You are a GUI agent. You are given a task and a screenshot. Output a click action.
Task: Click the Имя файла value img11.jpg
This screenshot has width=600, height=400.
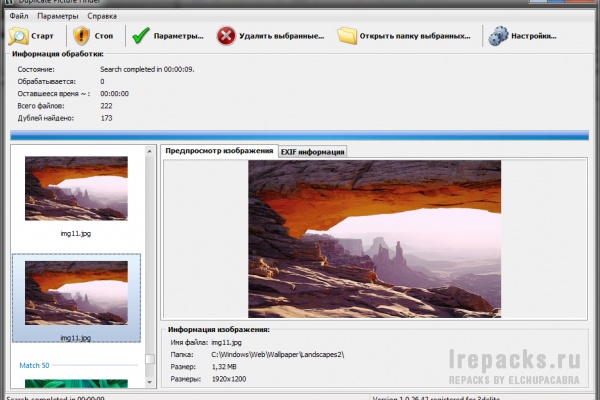tap(227, 343)
